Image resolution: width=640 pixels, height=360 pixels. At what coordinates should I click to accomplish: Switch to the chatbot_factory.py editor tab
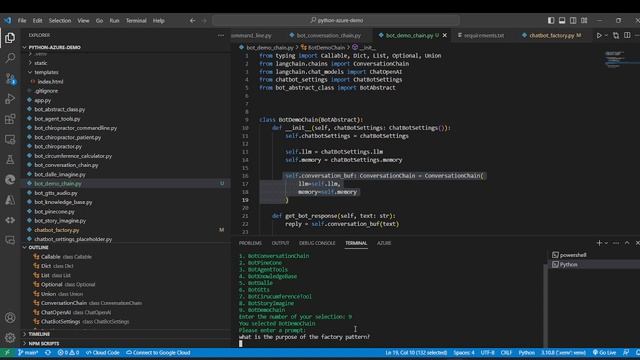pyautogui.click(x=554, y=36)
